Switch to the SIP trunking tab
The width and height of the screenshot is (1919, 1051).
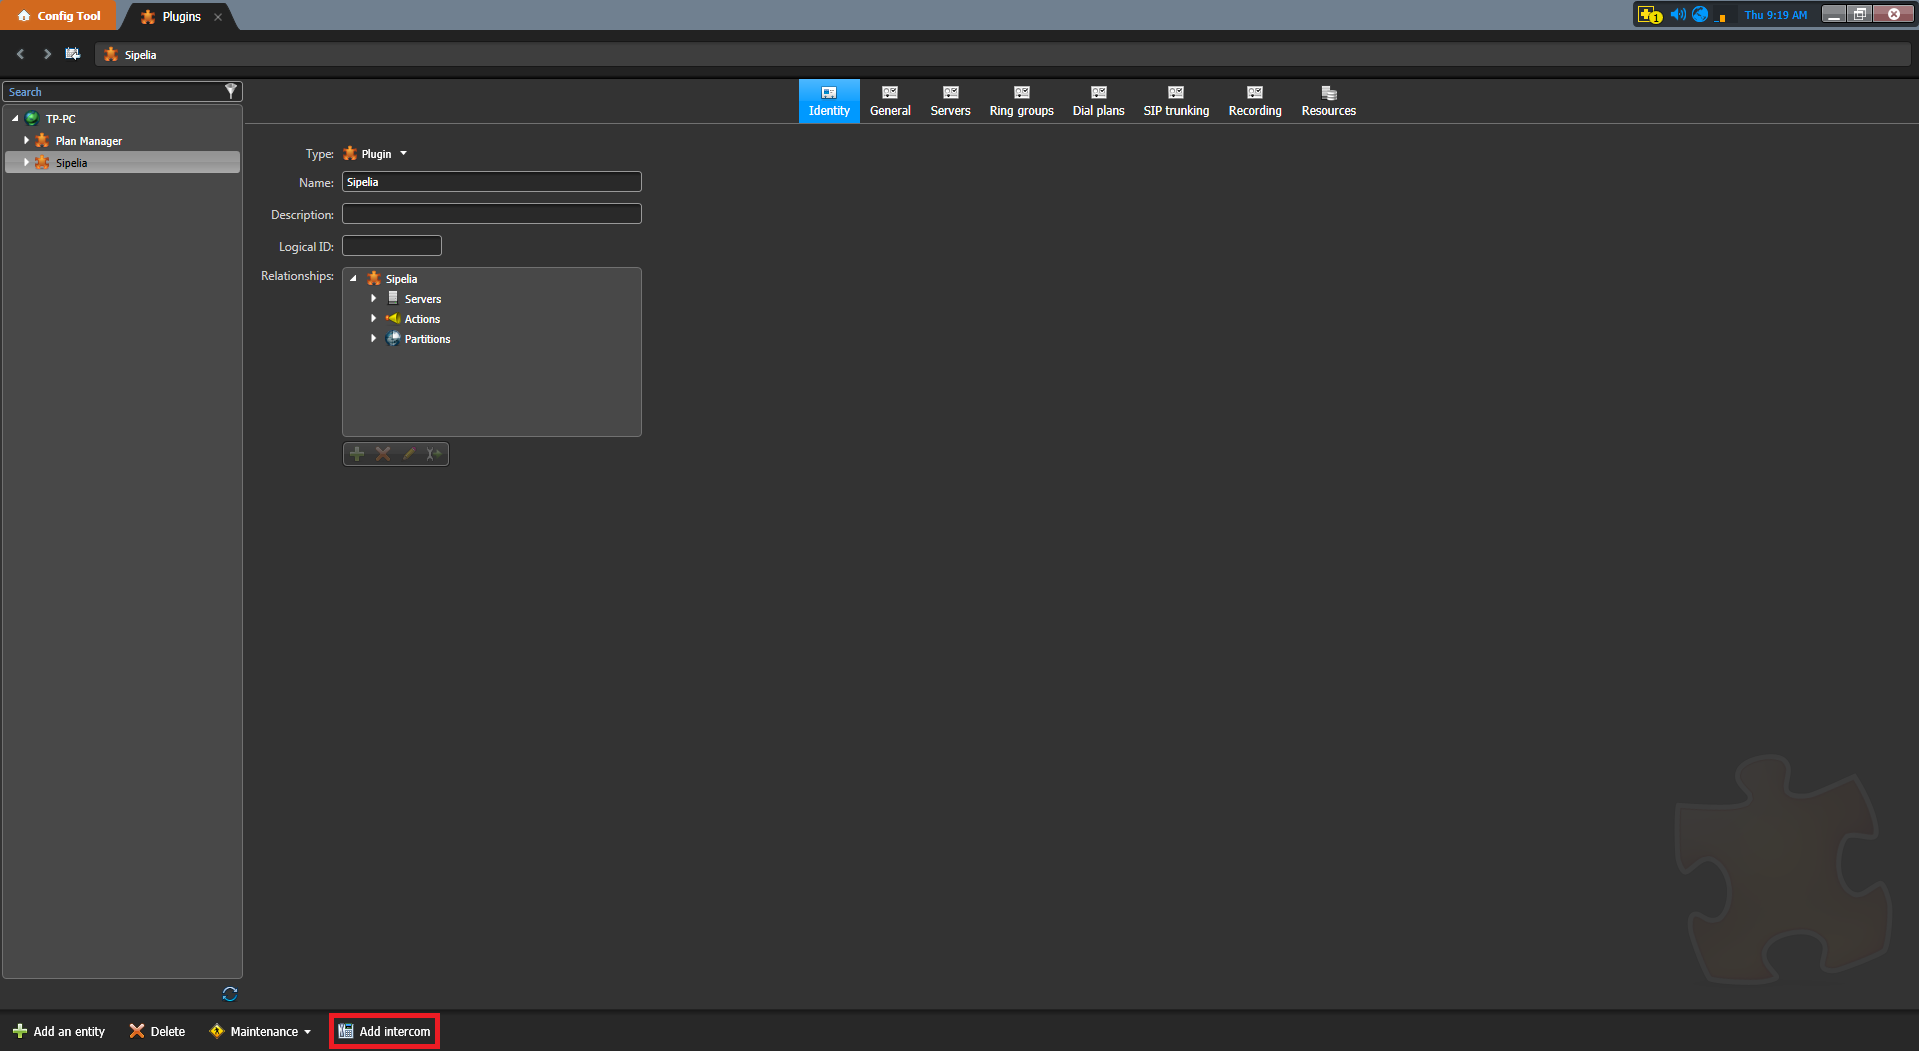coord(1176,101)
